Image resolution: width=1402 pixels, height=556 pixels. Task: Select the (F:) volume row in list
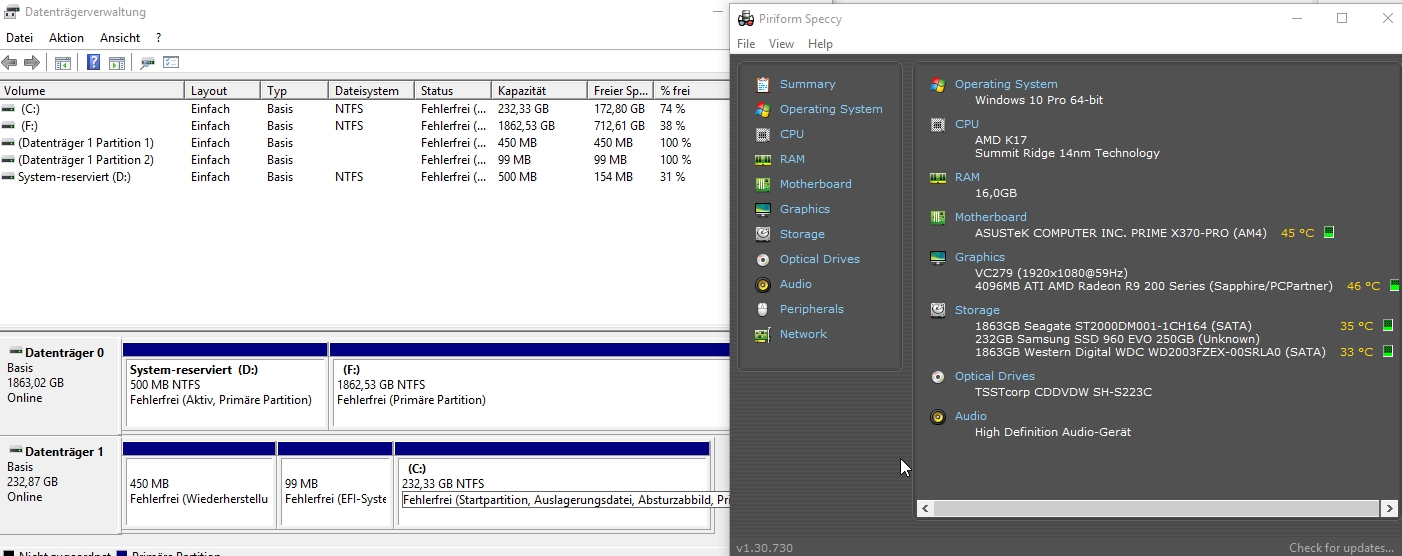click(x=364, y=126)
